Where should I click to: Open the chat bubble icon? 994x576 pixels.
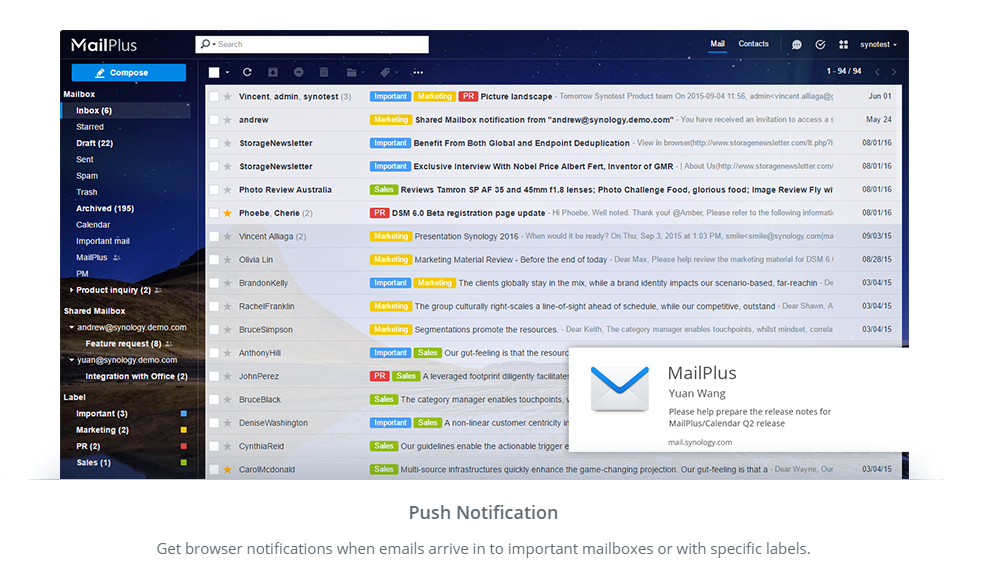click(x=797, y=44)
